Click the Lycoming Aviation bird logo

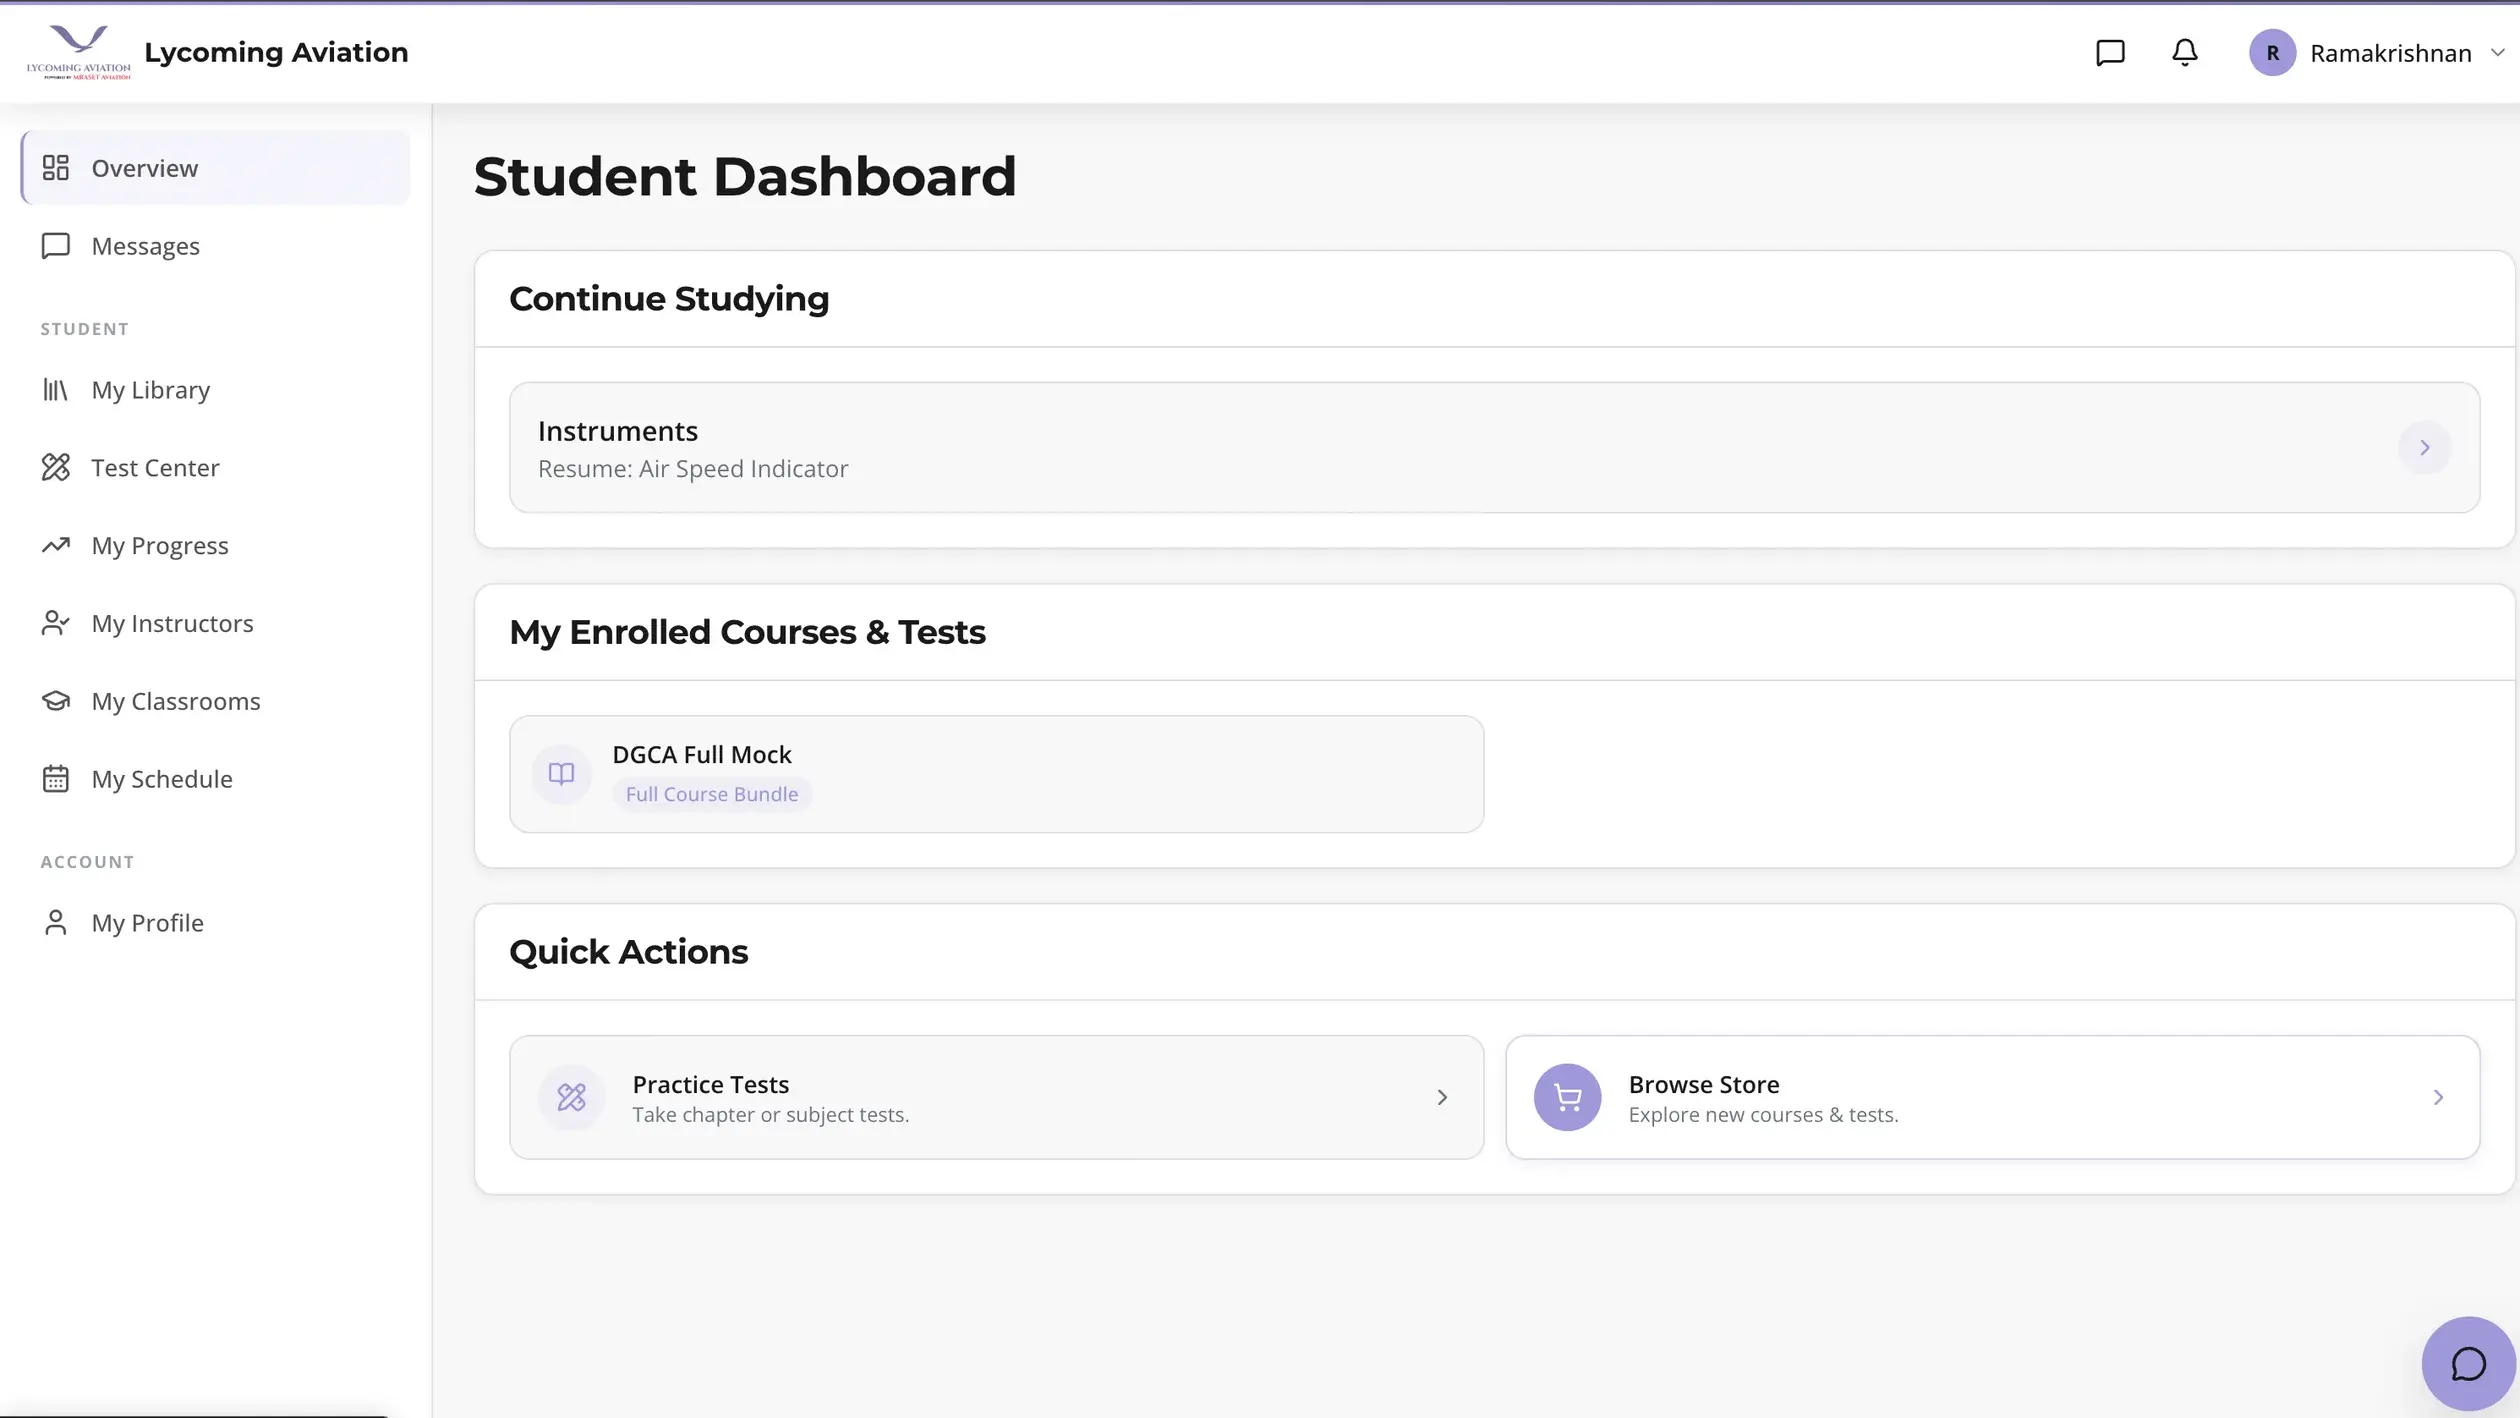78,52
